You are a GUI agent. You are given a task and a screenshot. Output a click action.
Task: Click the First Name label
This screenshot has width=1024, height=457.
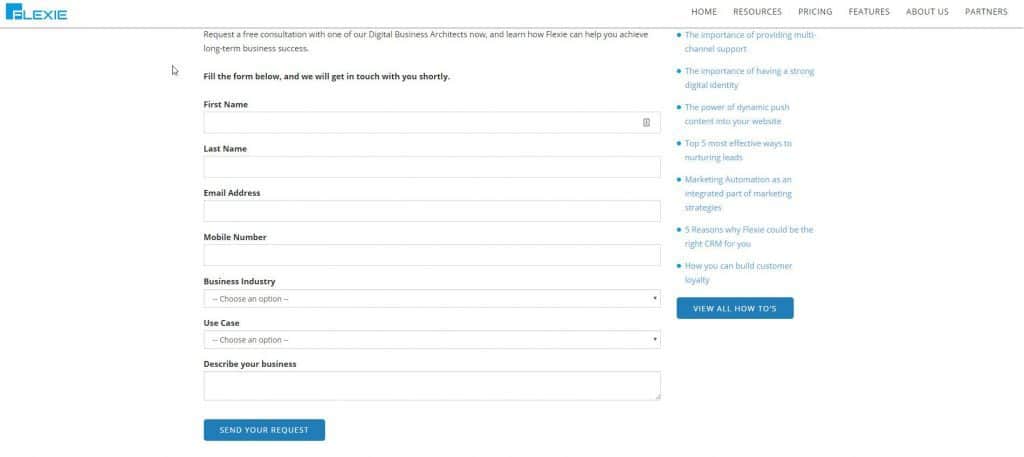click(x=225, y=104)
